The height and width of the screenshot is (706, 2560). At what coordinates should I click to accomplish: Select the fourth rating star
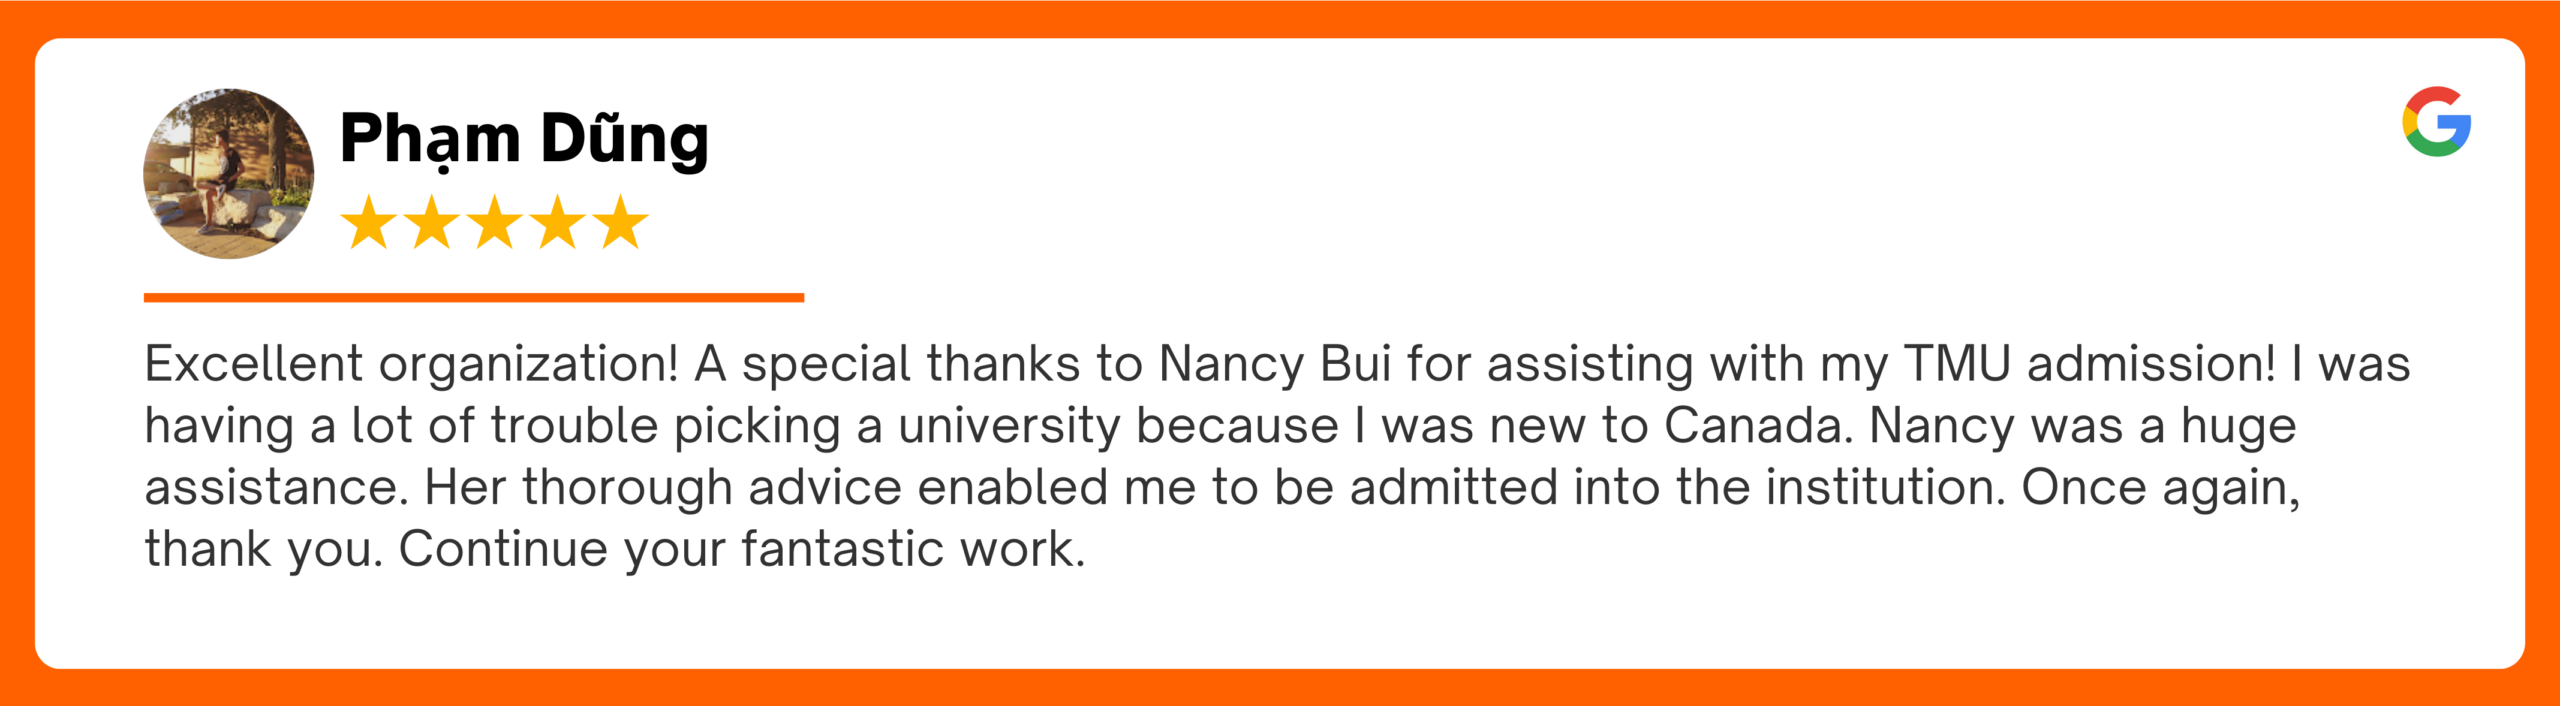tap(558, 222)
